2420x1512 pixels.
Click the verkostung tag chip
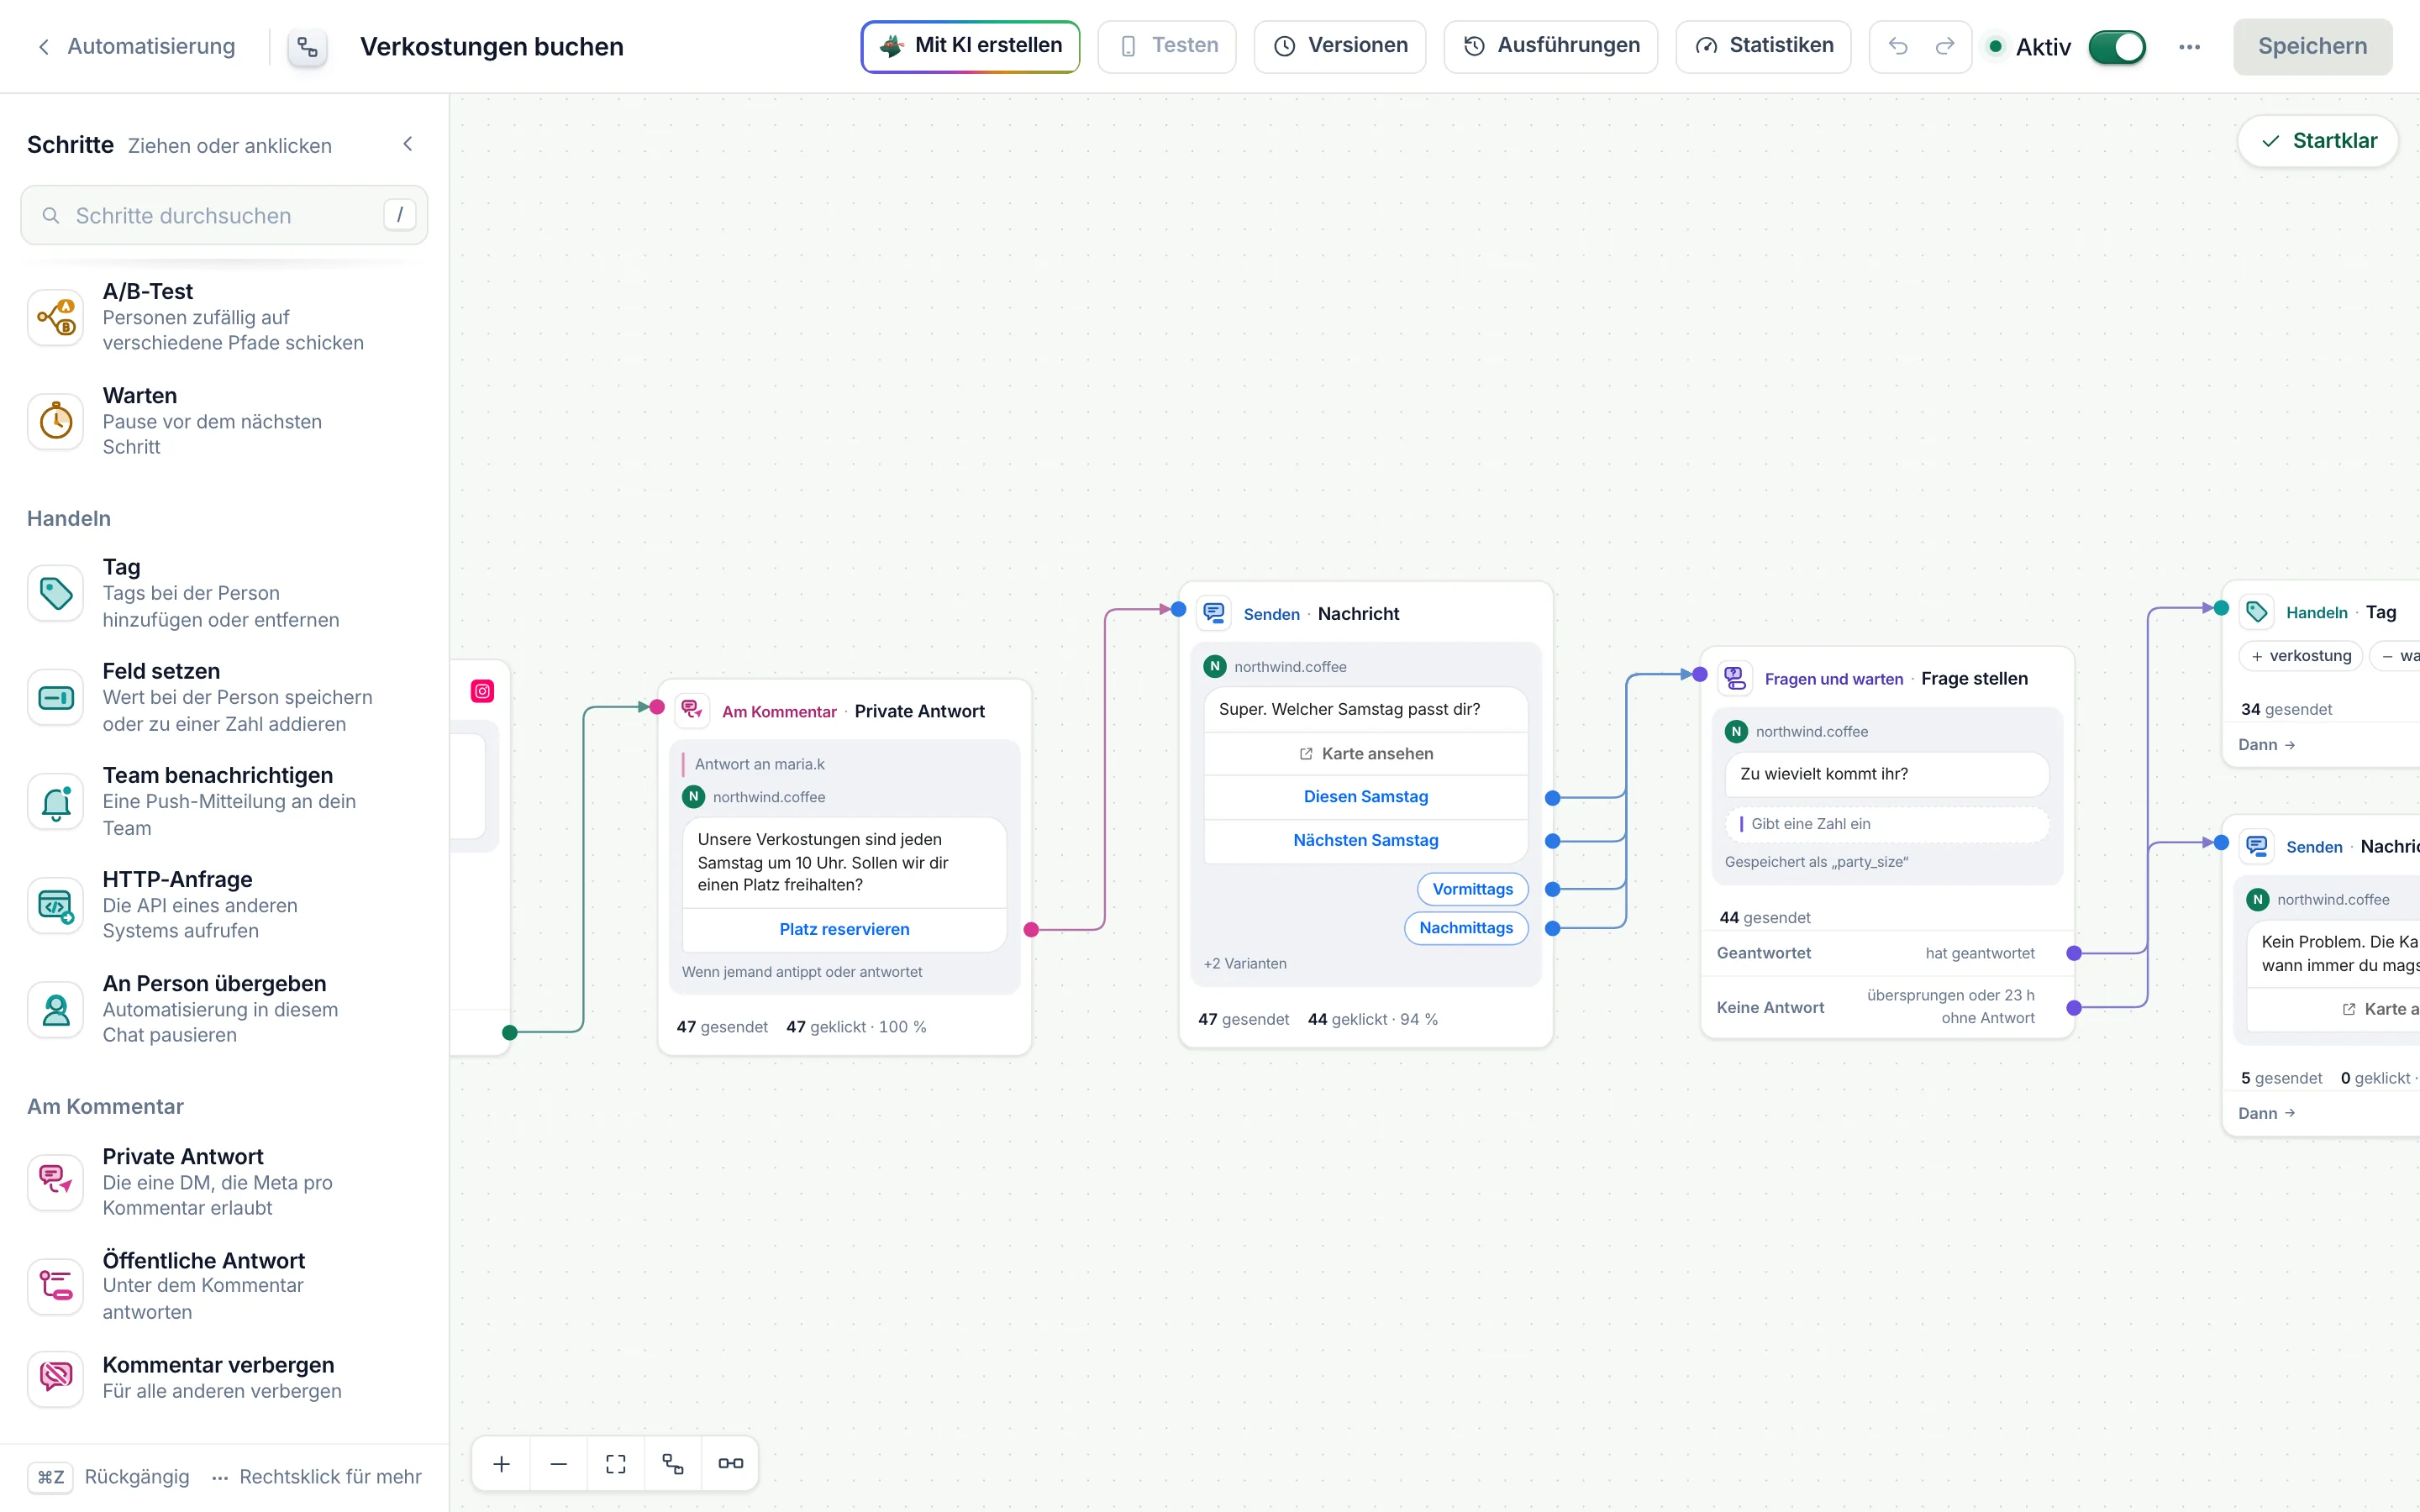point(2300,656)
